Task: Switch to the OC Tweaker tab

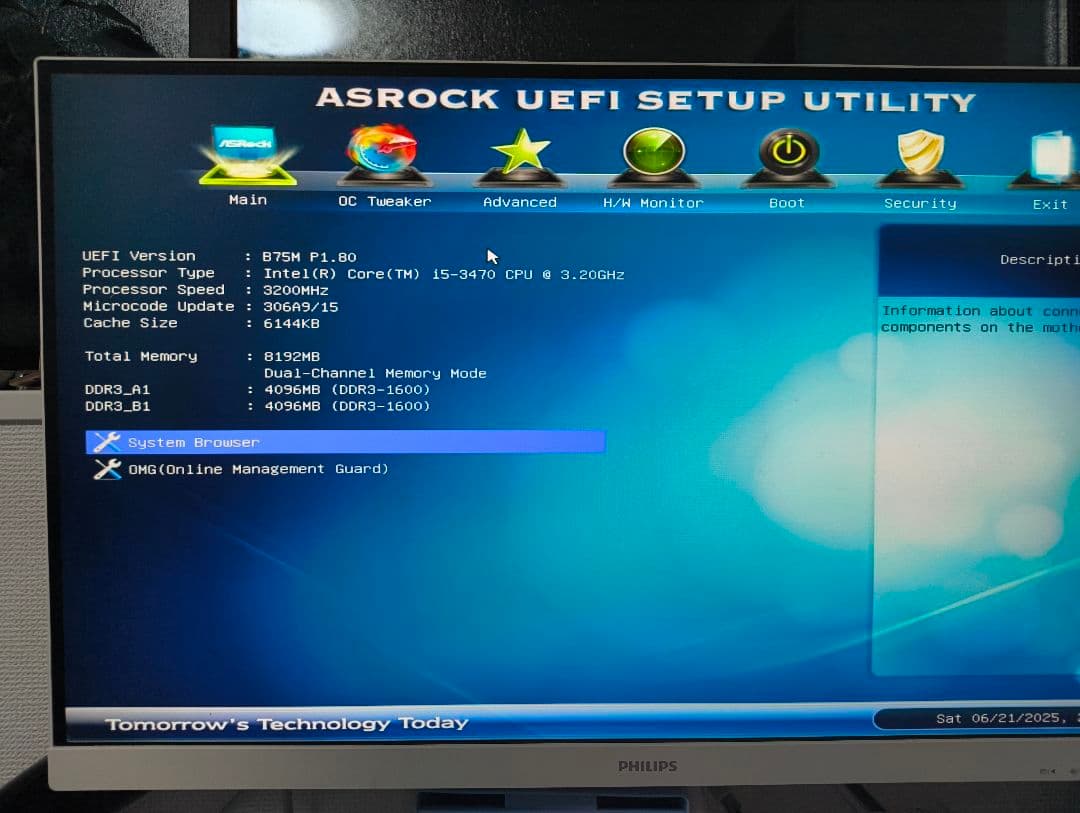Action: coord(383,201)
